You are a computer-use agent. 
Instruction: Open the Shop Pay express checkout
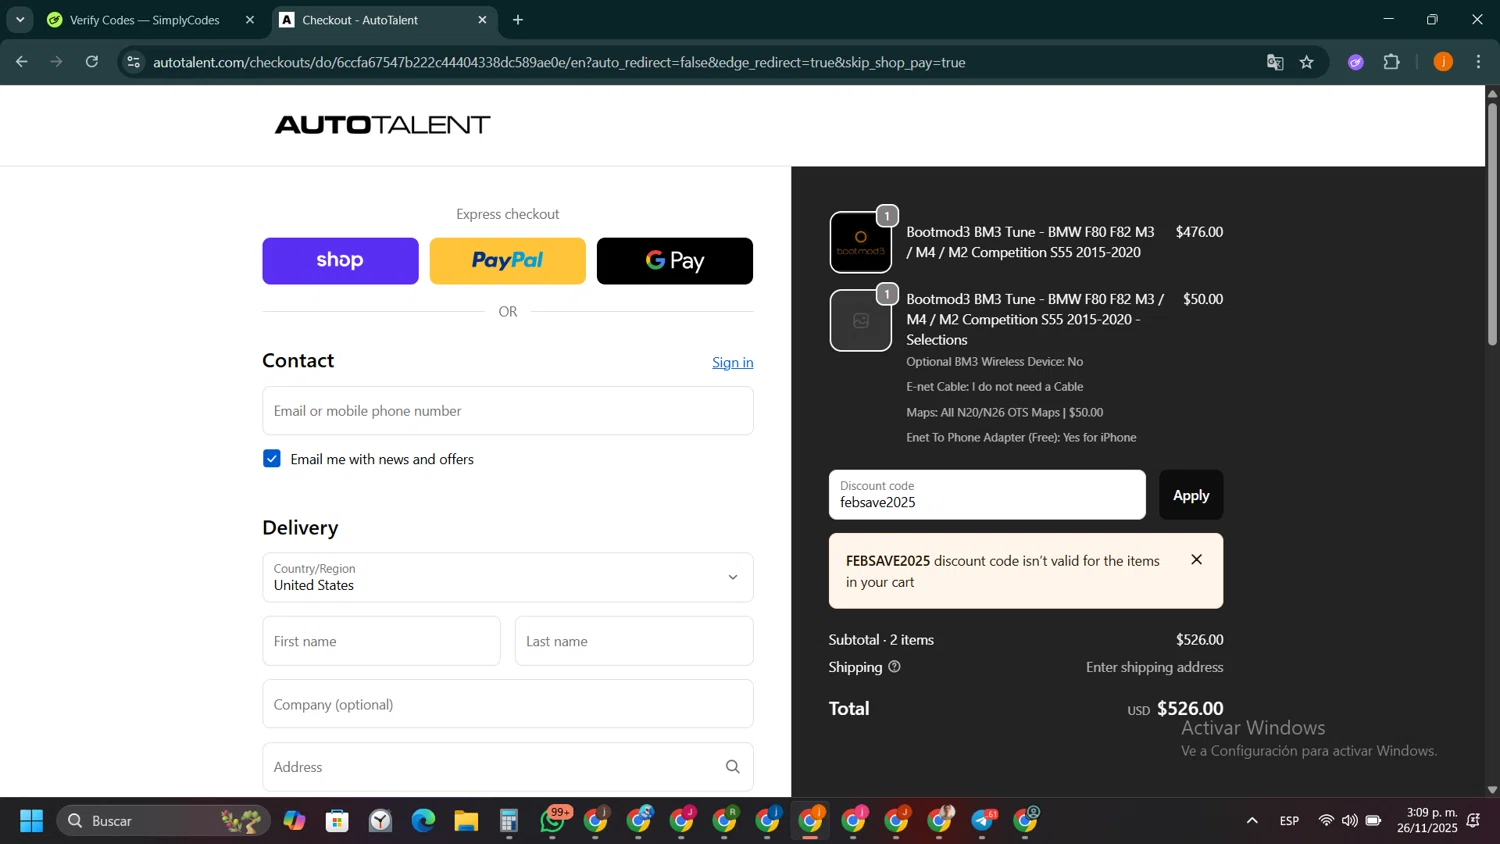coord(340,261)
